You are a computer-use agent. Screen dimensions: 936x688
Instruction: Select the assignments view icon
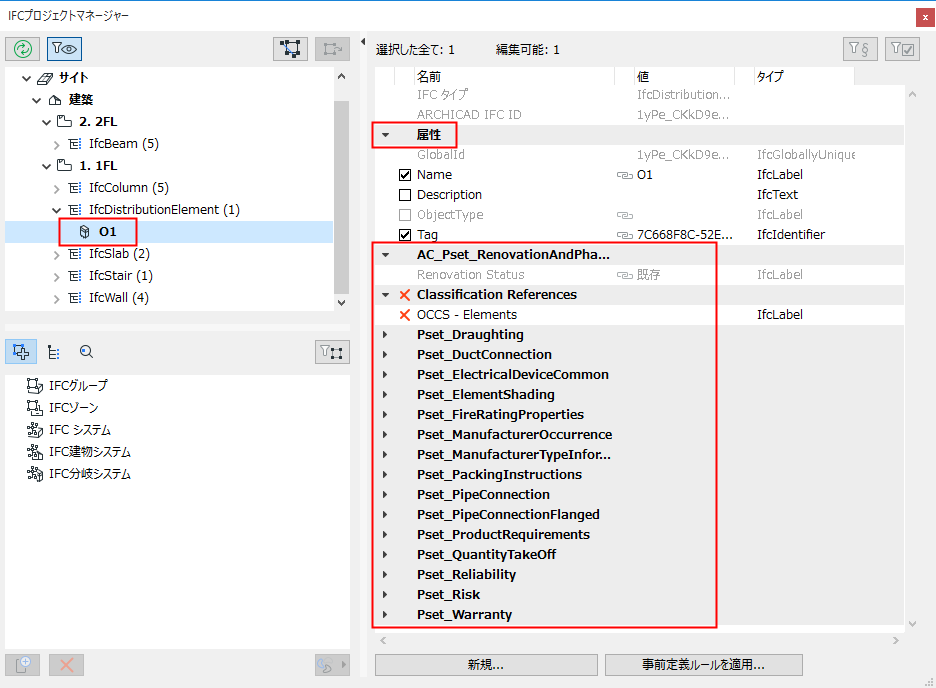tap(21, 352)
